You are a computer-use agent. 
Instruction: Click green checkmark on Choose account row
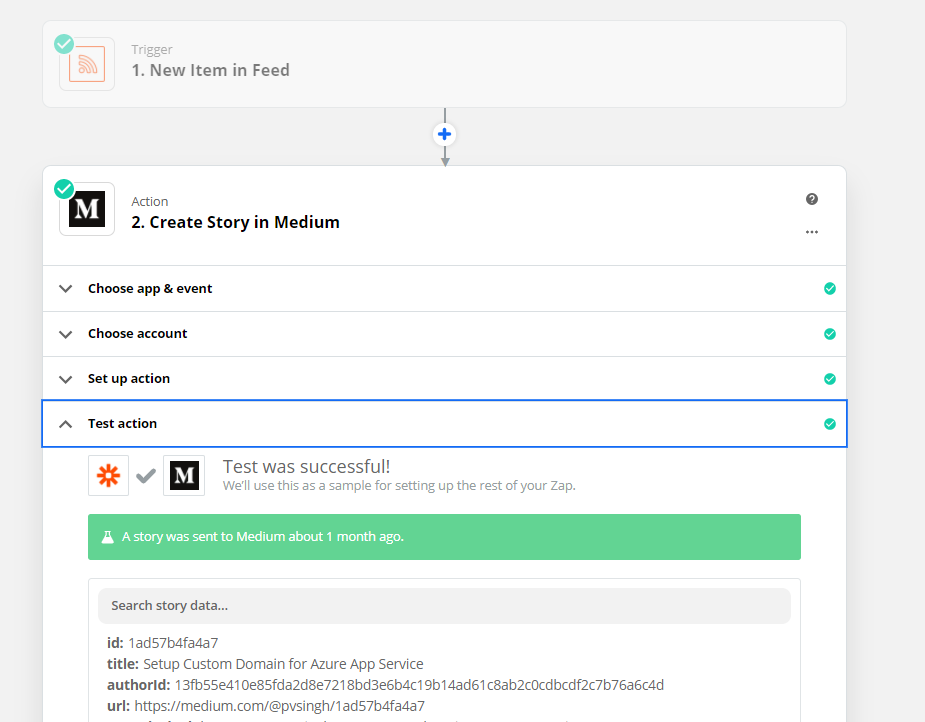(x=829, y=334)
